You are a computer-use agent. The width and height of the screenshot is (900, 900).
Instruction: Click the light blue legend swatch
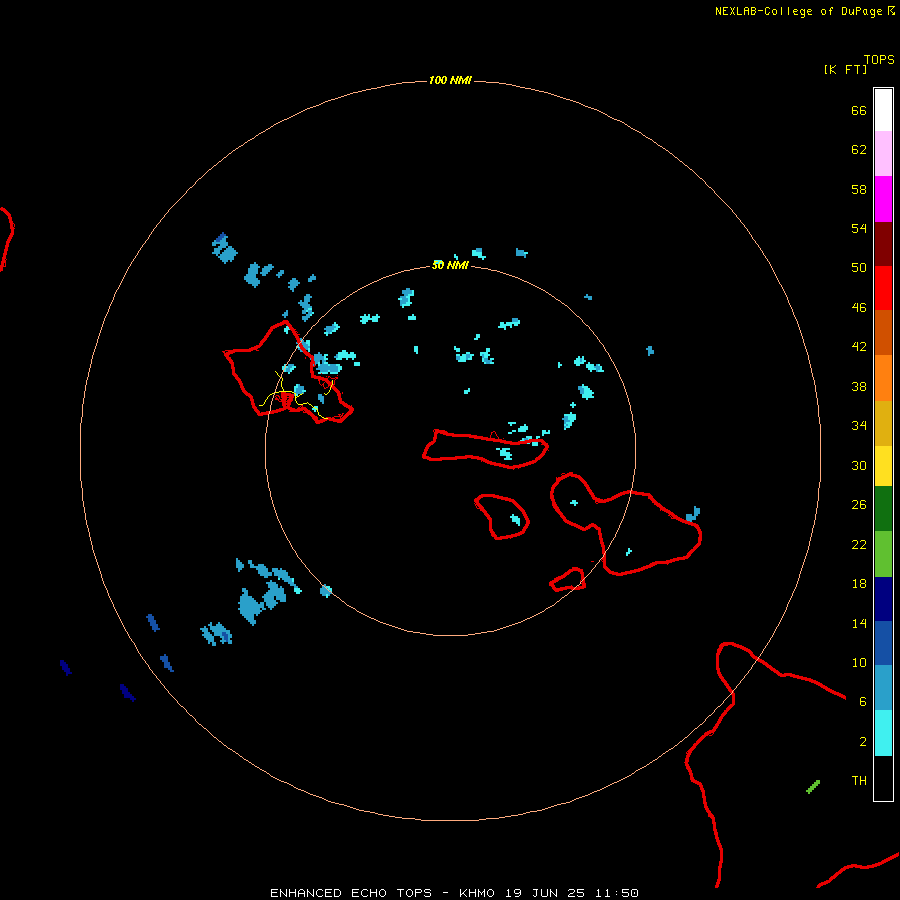(883, 688)
